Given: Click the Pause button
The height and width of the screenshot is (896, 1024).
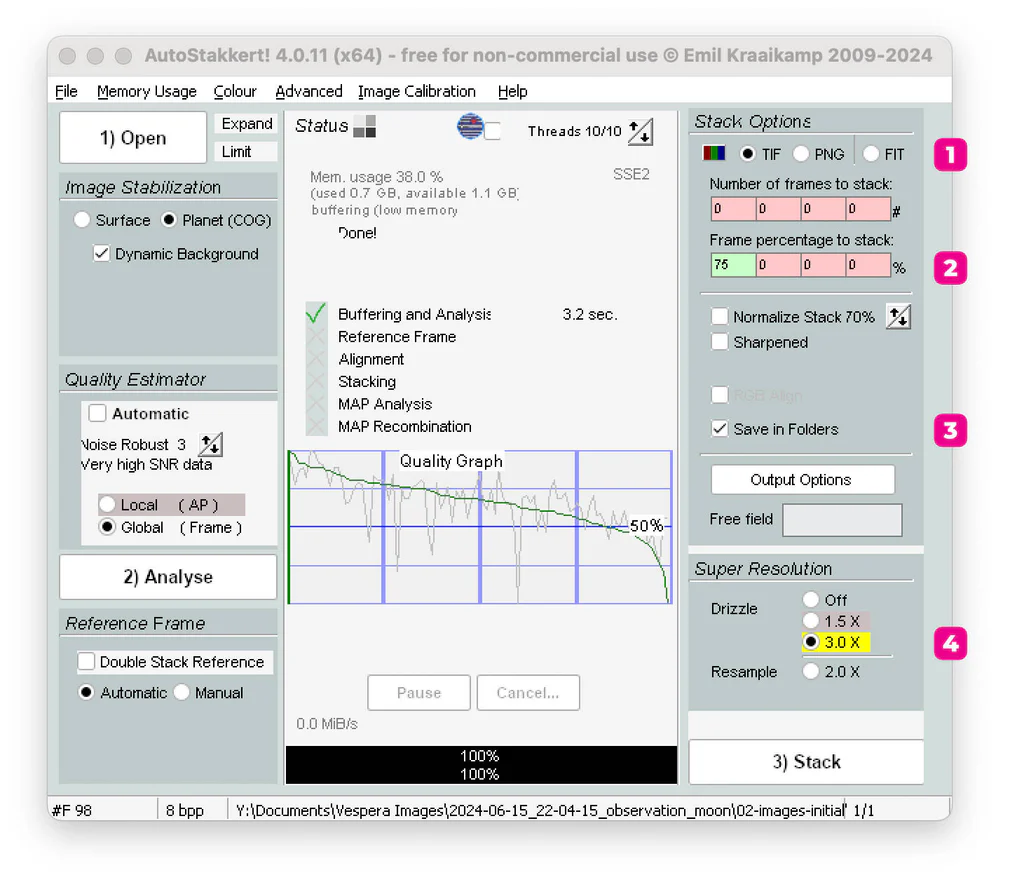Looking at the screenshot, I should pyautogui.click(x=419, y=692).
